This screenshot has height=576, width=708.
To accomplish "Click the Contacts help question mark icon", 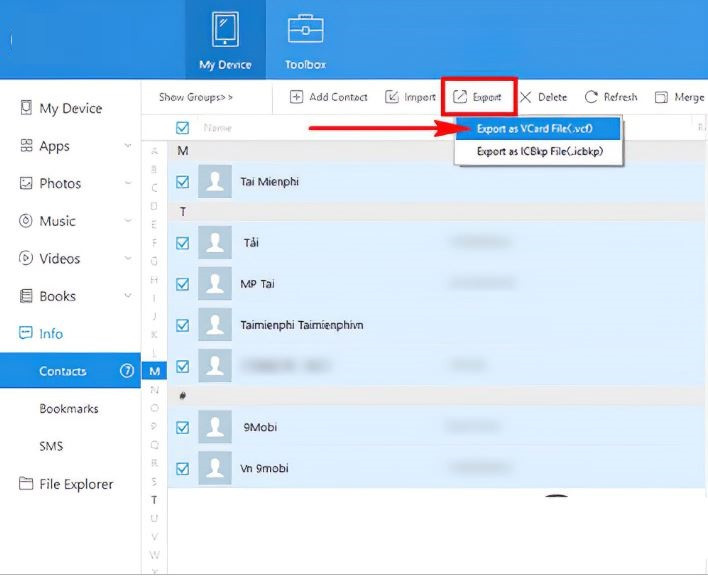I will coord(127,371).
